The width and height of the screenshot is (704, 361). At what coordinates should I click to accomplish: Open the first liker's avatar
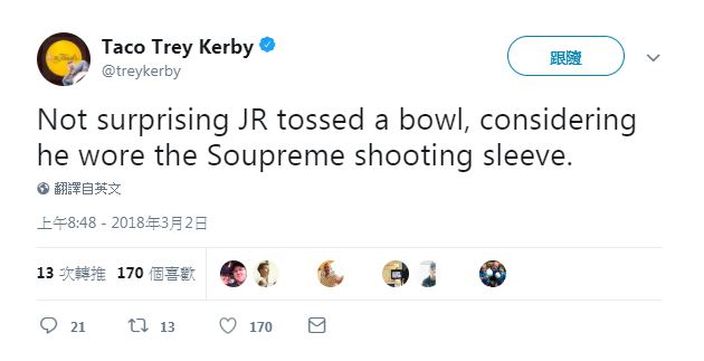click(x=233, y=273)
